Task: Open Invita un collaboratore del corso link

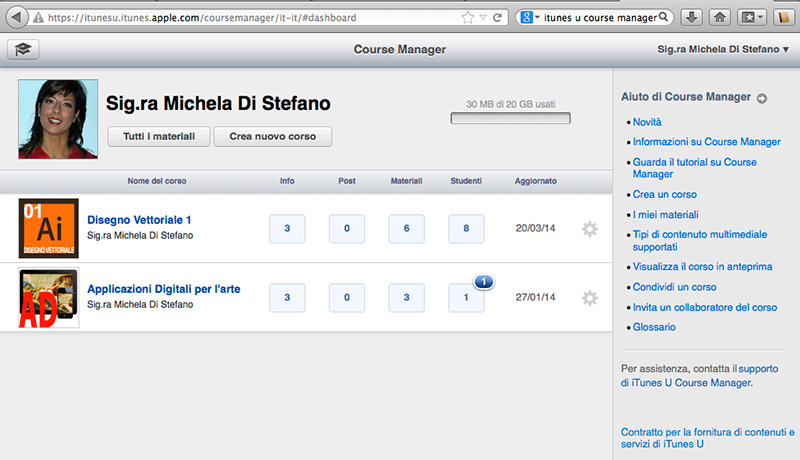Action: tap(705, 308)
